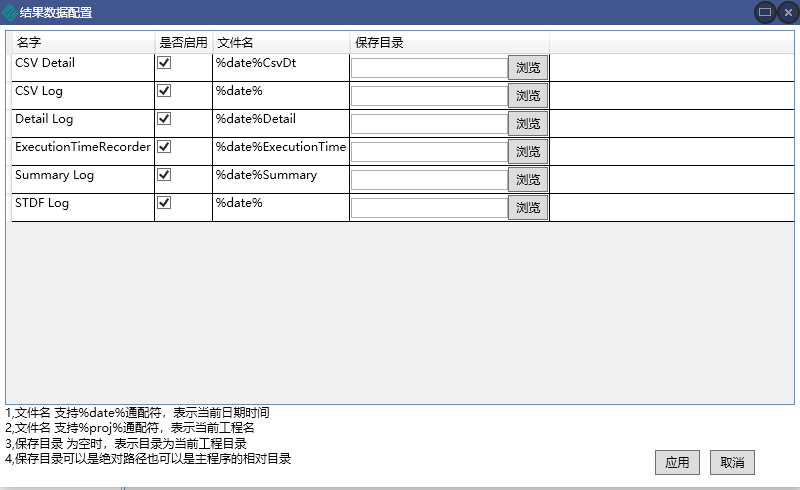This screenshot has height=490, width=800.
Task: Click the 应用 apply button
Action: 677,462
